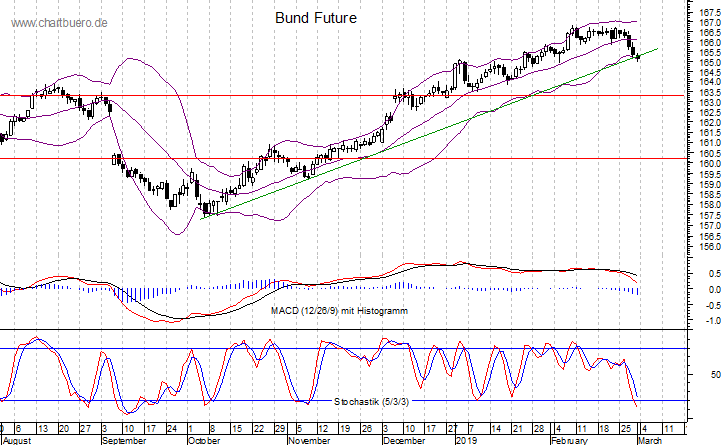Click the '13' date label in August
The image size is (723, 445).
[42, 429]
